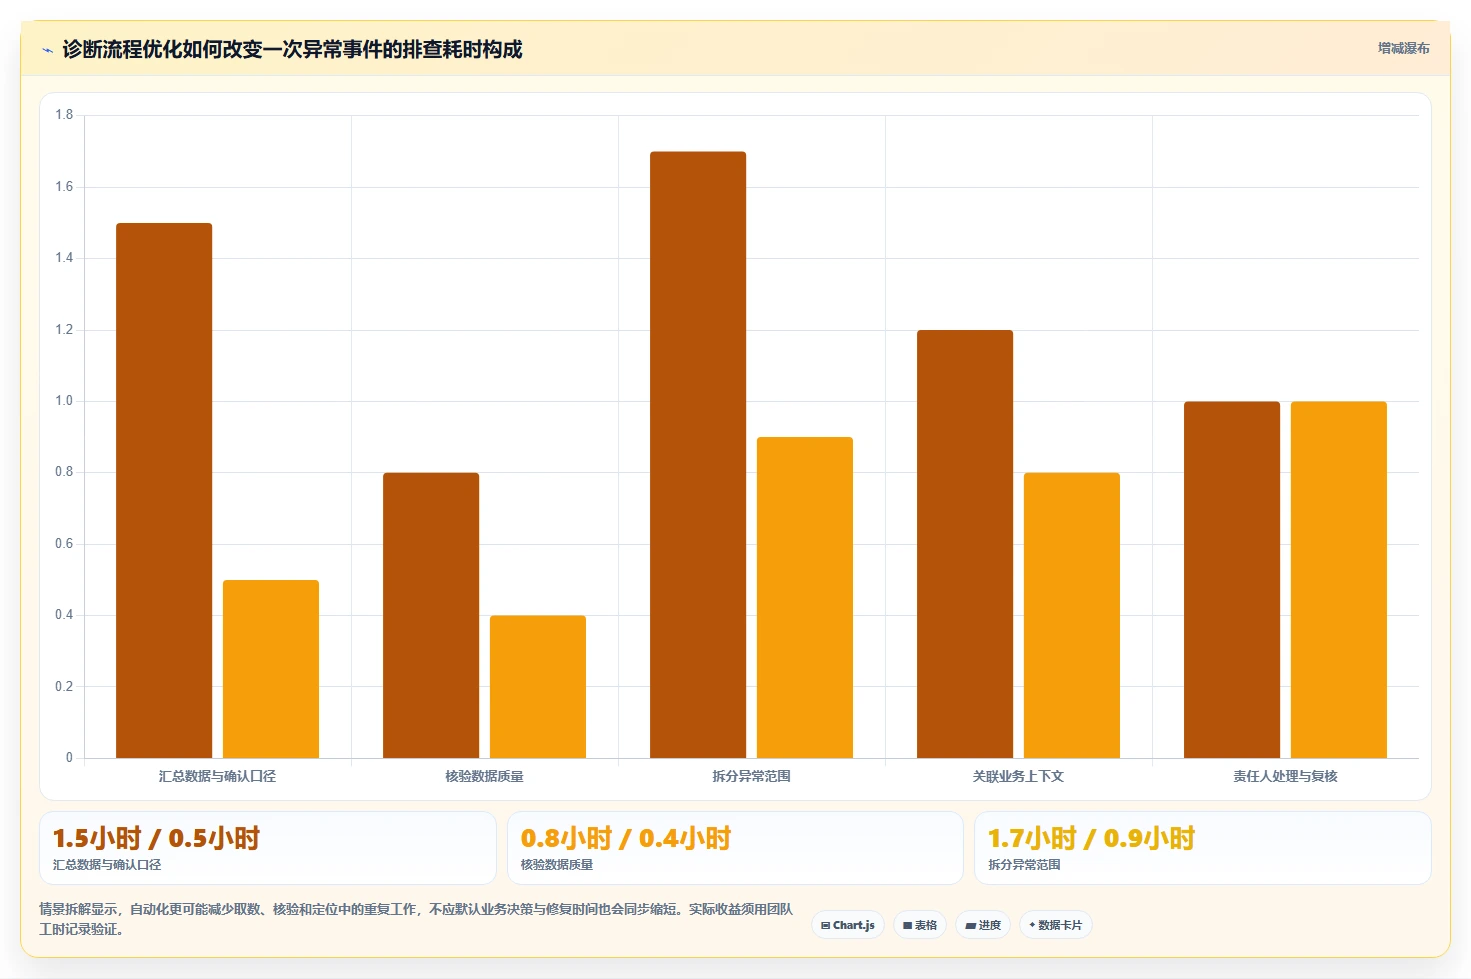This screenshot has height=979, width=1471.
Task: Click the orange bar for 关联业务上下文
Action: point(1072,615)
